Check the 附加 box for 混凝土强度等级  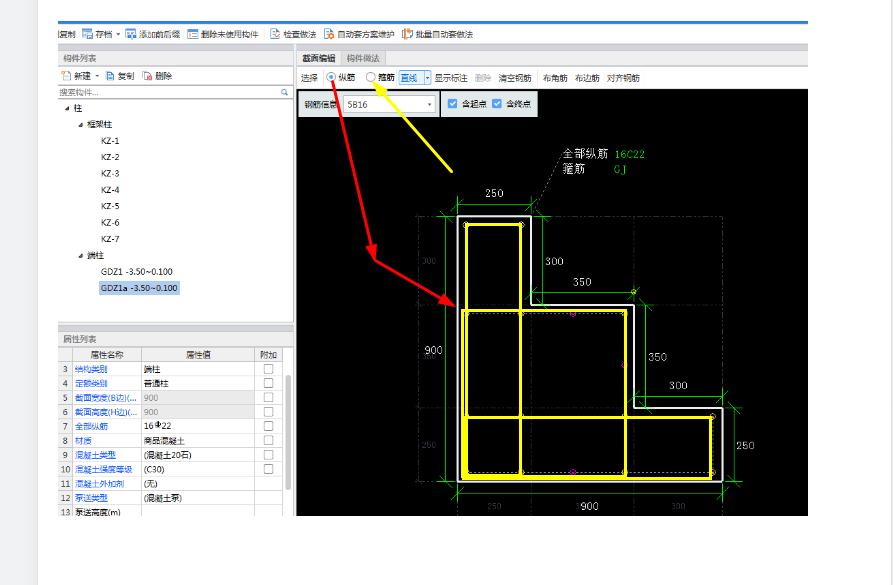[268, 469]
